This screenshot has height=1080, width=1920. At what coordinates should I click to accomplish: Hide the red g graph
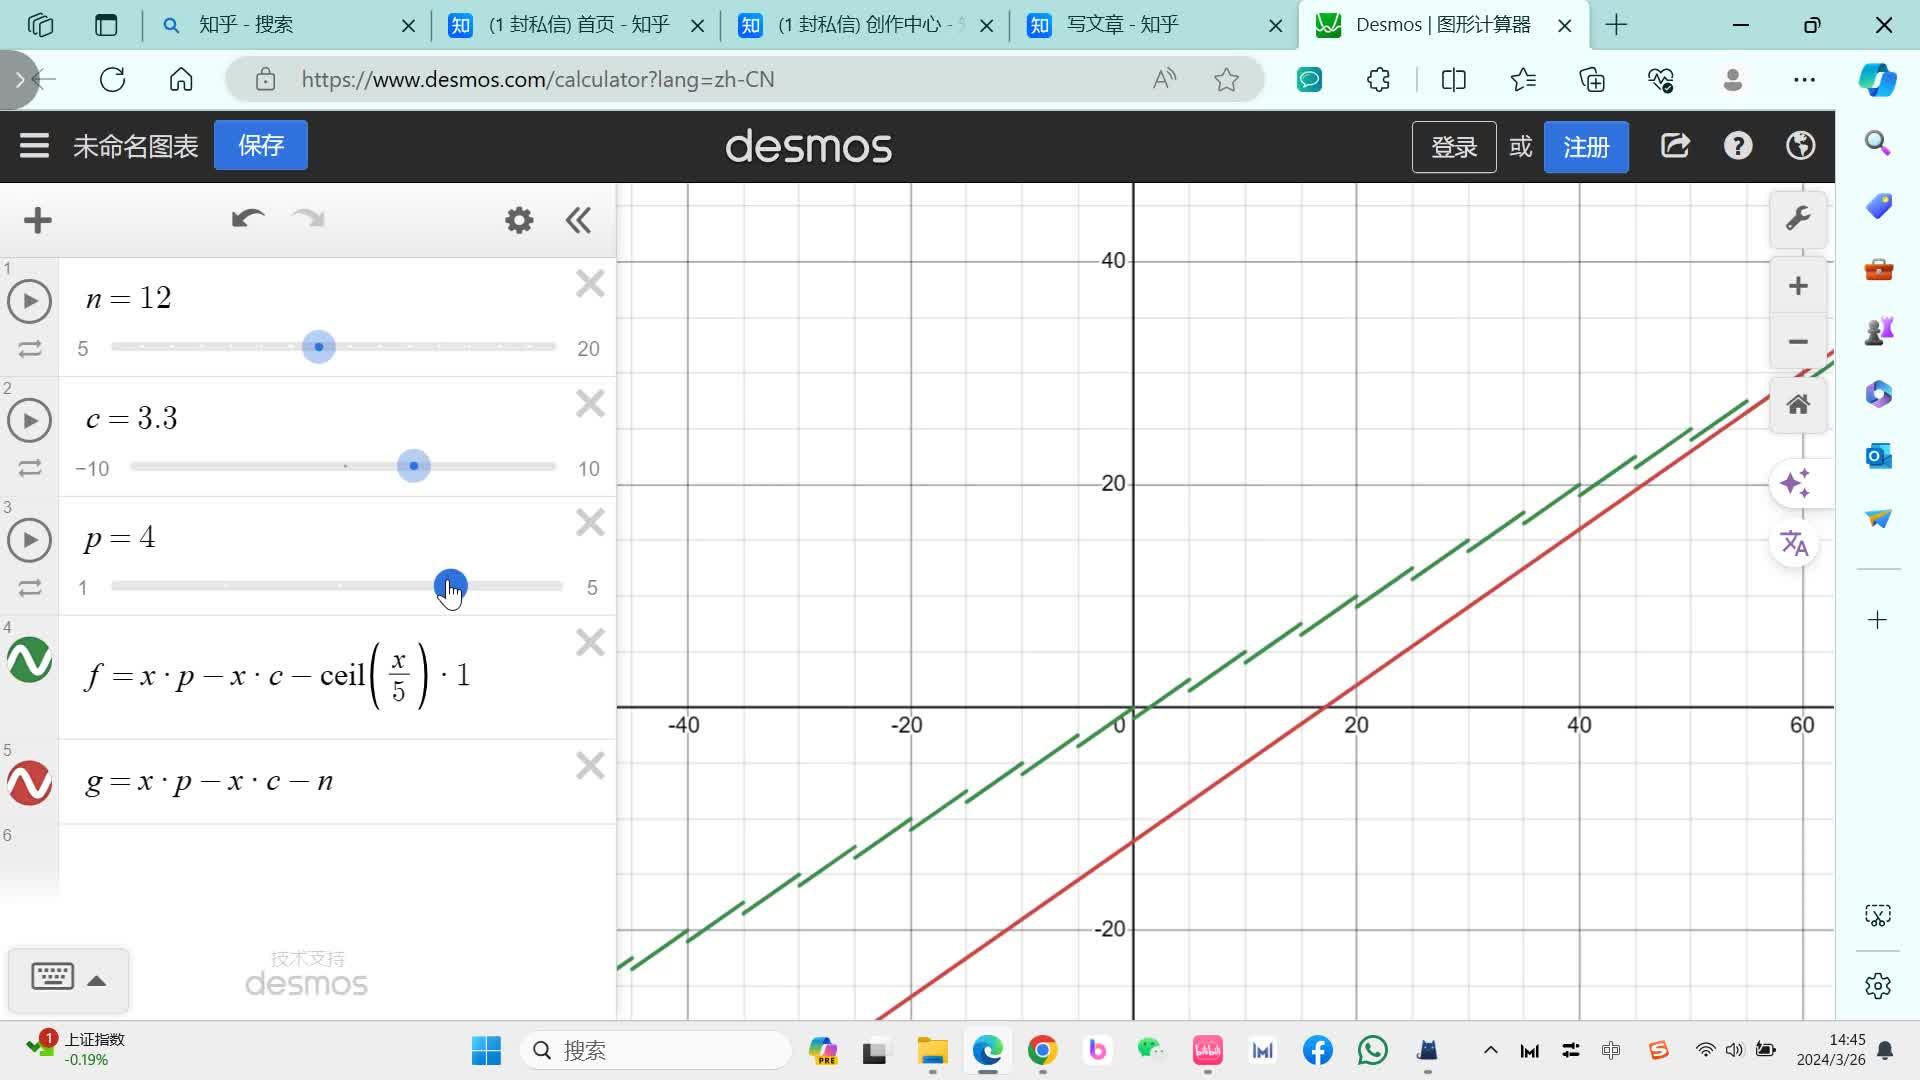point(30,783)
